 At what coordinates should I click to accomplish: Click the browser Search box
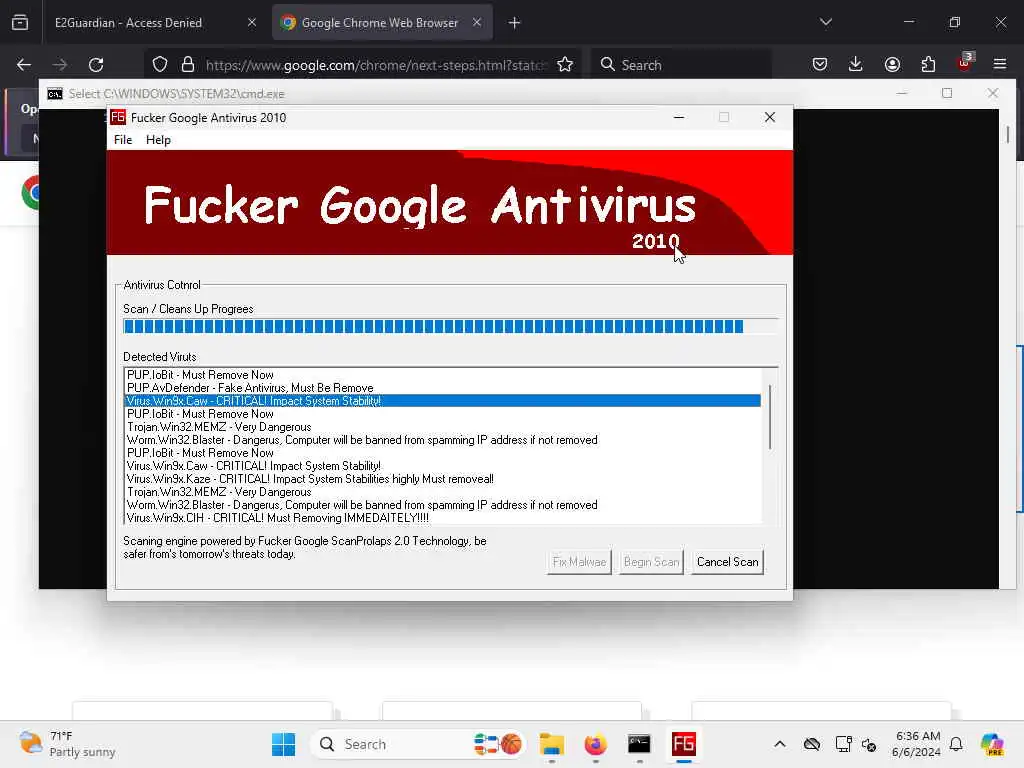[x=682, y=65]
